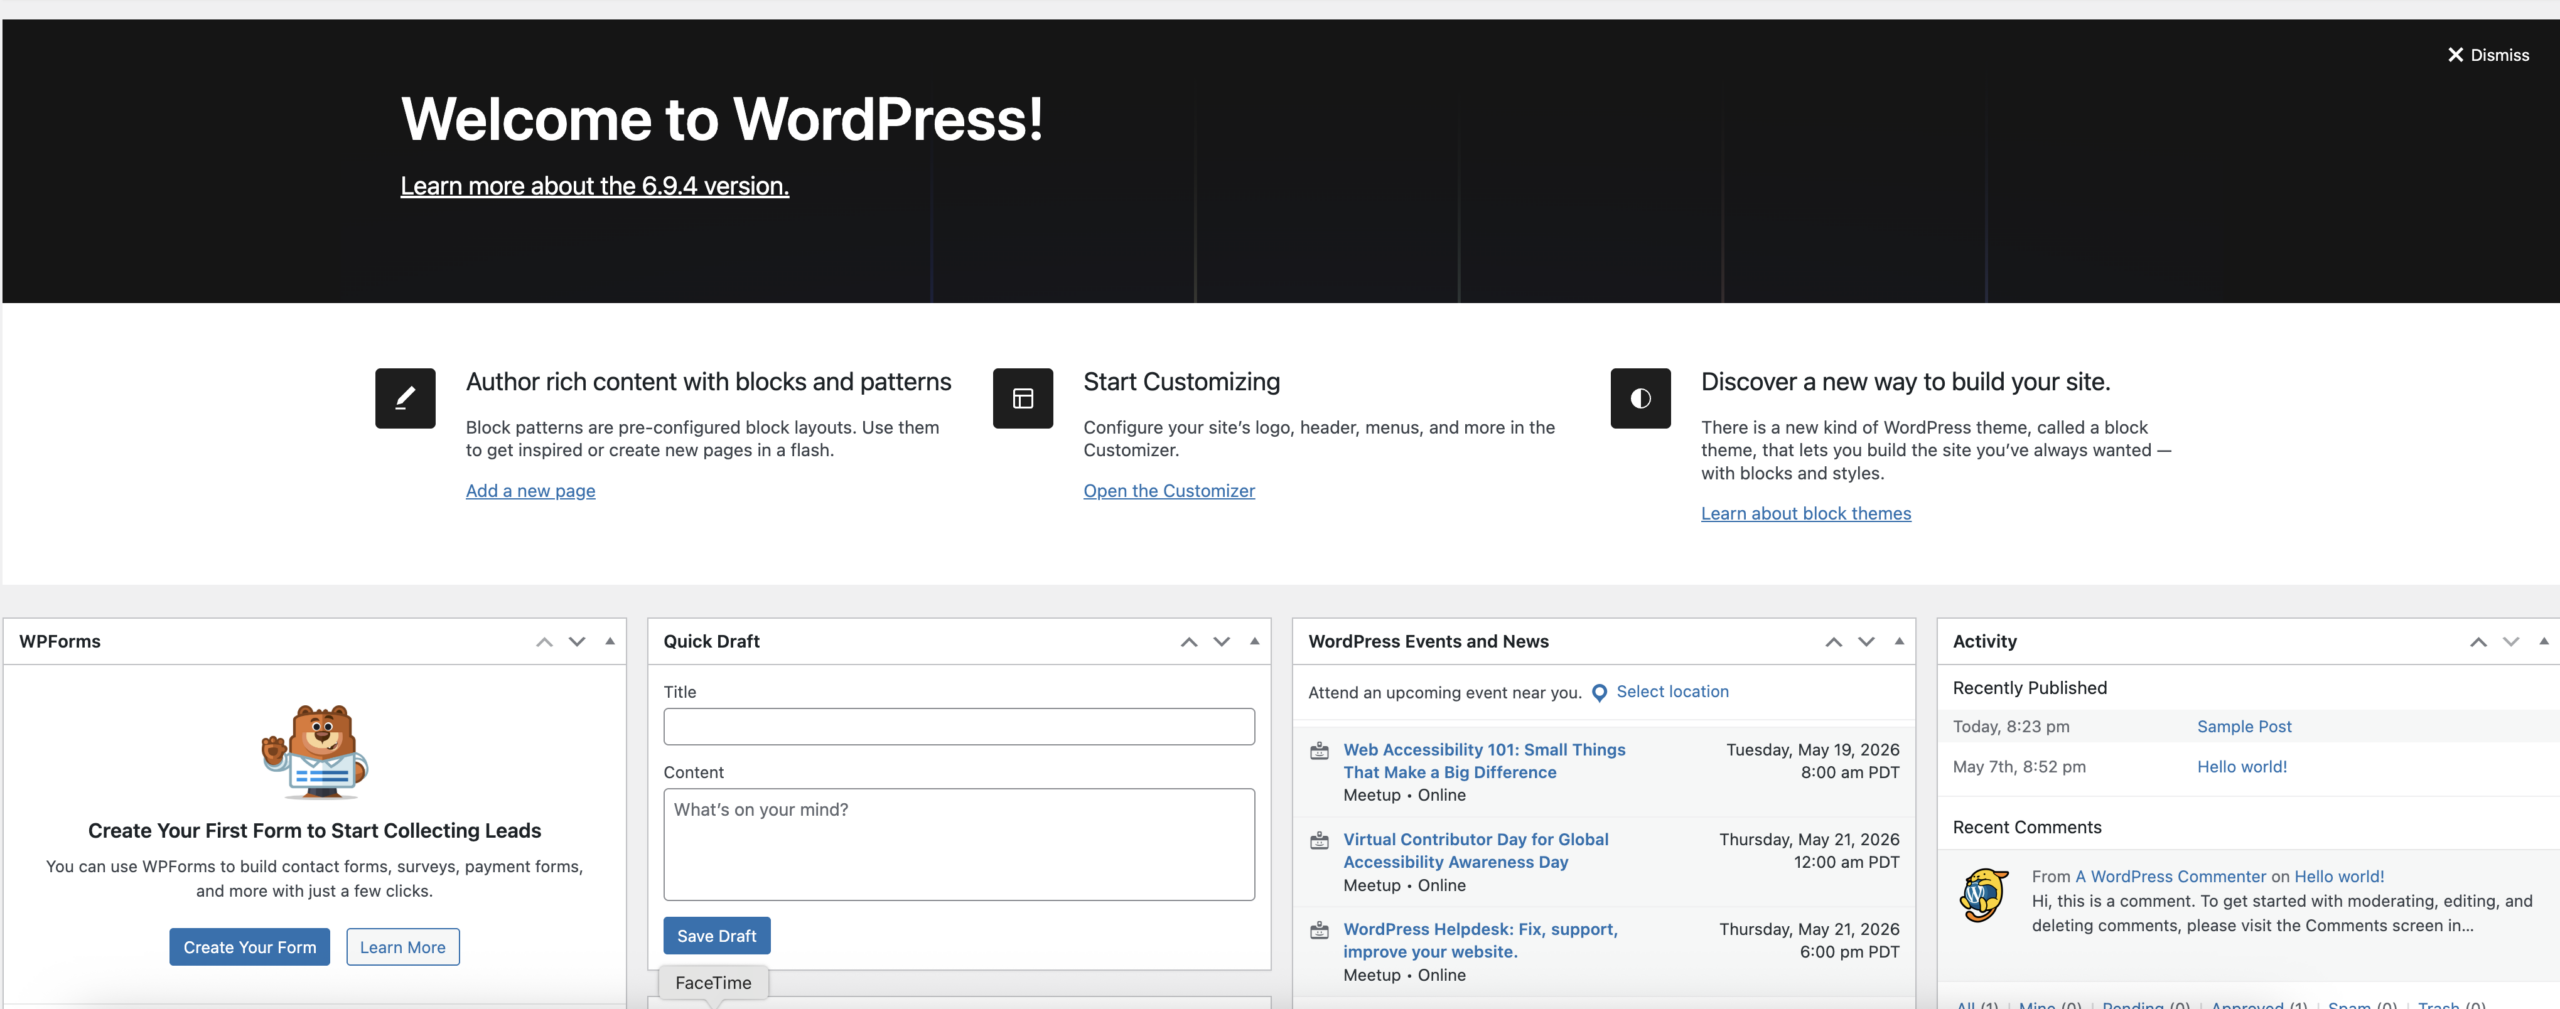Viewport: 2560px width, 1009px height.
Task: Open the Add a new page link
Action: 530,491
